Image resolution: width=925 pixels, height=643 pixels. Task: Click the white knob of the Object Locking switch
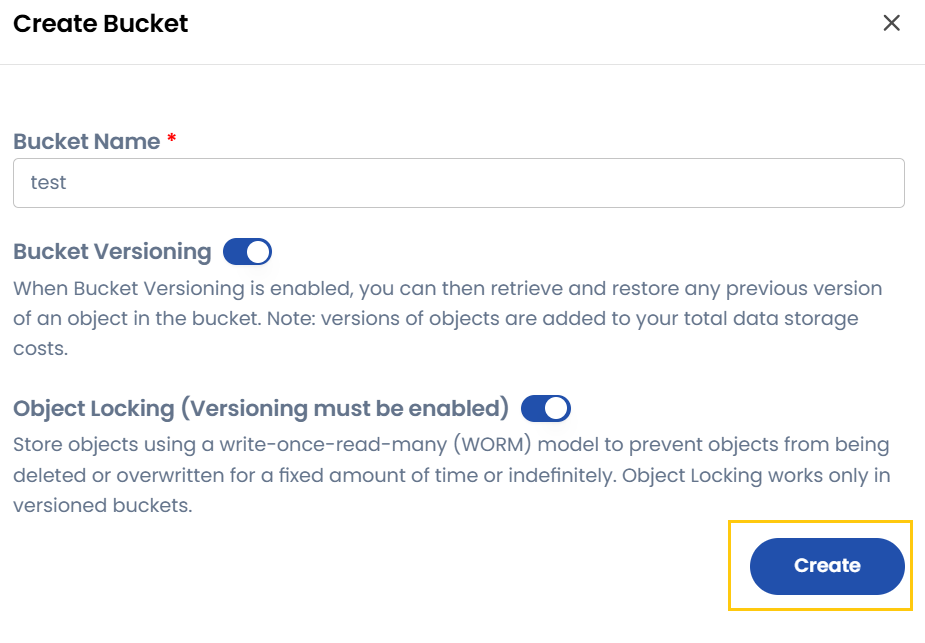(557, 408)
